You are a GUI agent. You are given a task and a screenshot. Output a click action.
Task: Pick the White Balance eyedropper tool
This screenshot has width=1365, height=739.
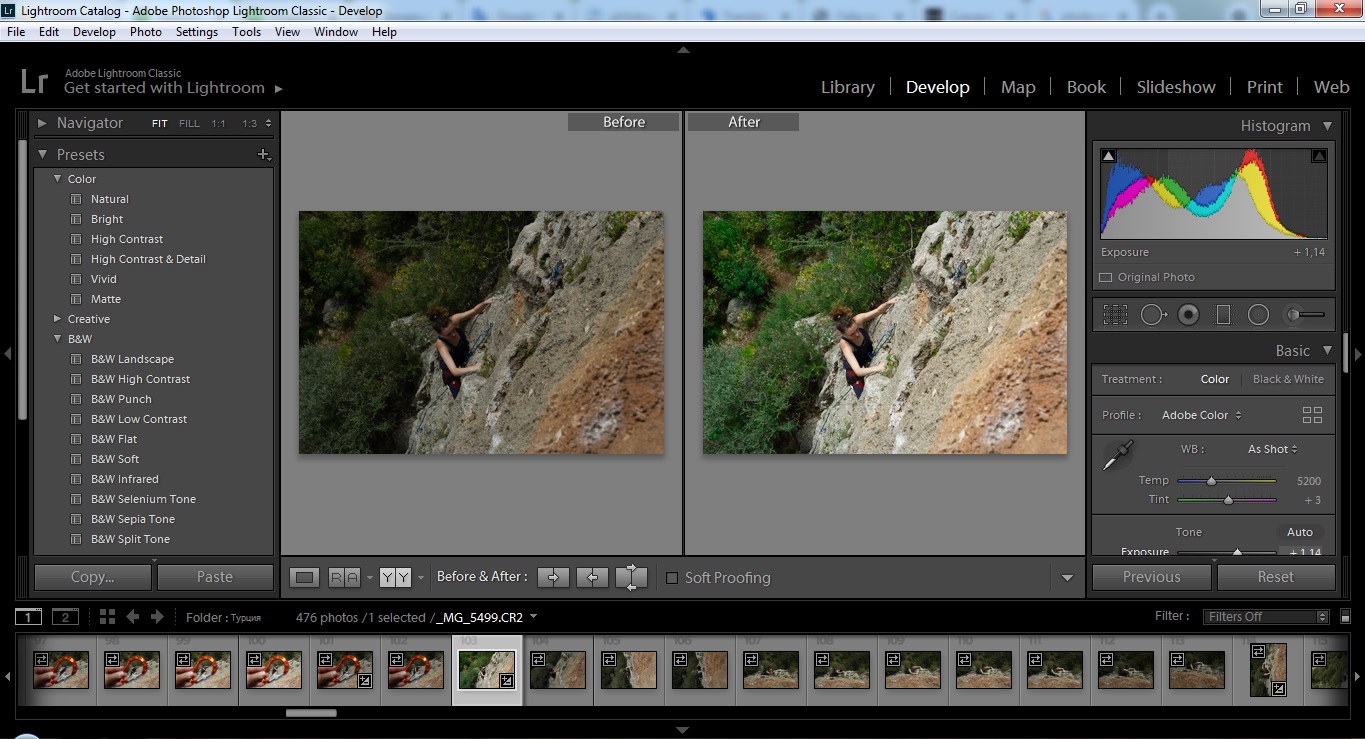pos(1117,455)
